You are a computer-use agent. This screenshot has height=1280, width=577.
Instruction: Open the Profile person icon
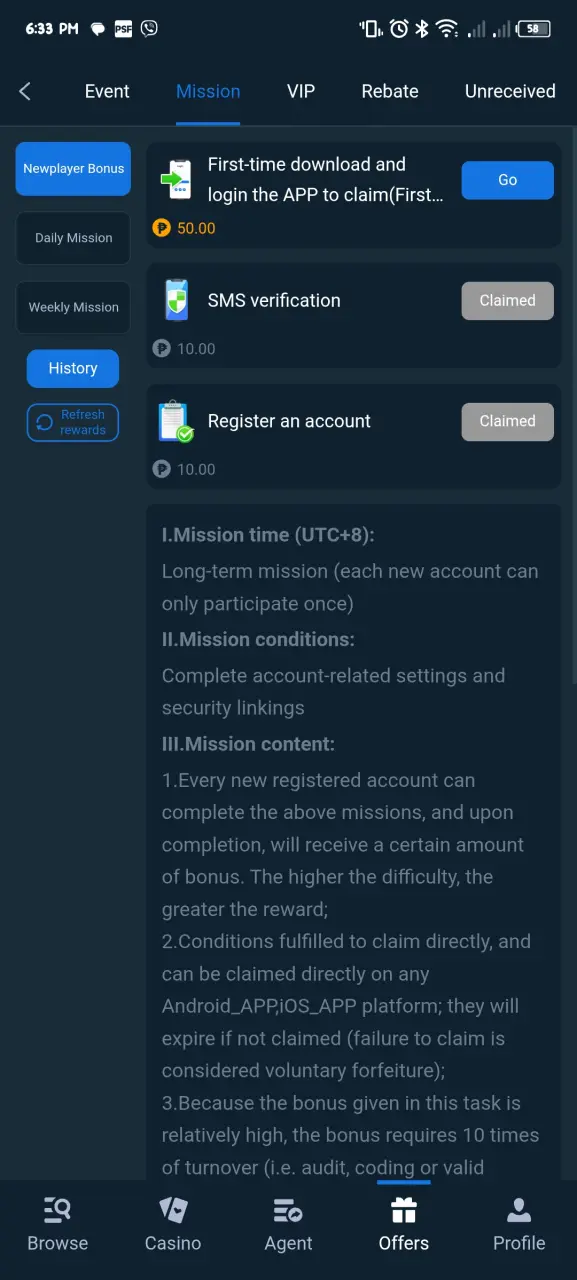519,1211
